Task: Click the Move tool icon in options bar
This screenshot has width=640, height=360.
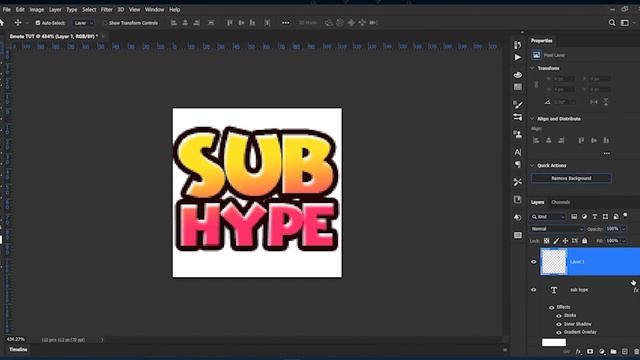Action: [x=18, y=23]
